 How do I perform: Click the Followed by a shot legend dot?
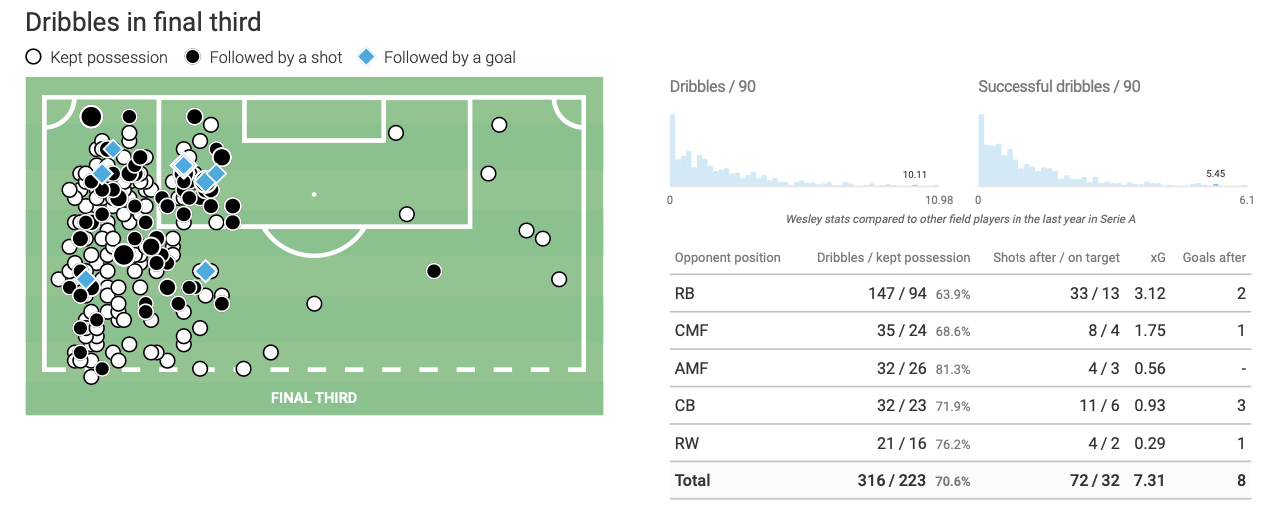pos(193,57)
